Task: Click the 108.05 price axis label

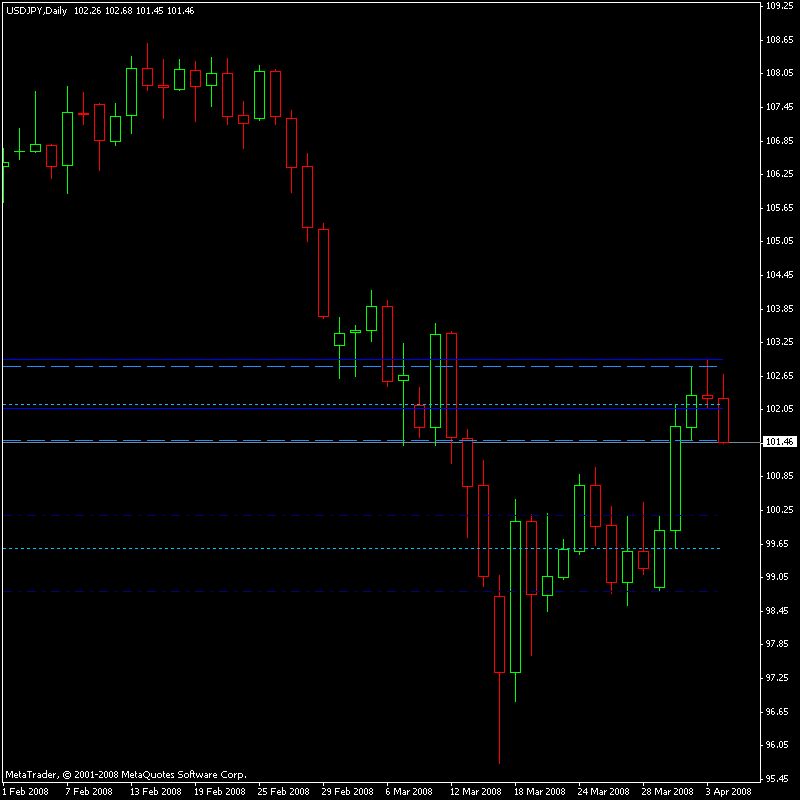Action: click(x=780, y=73)
